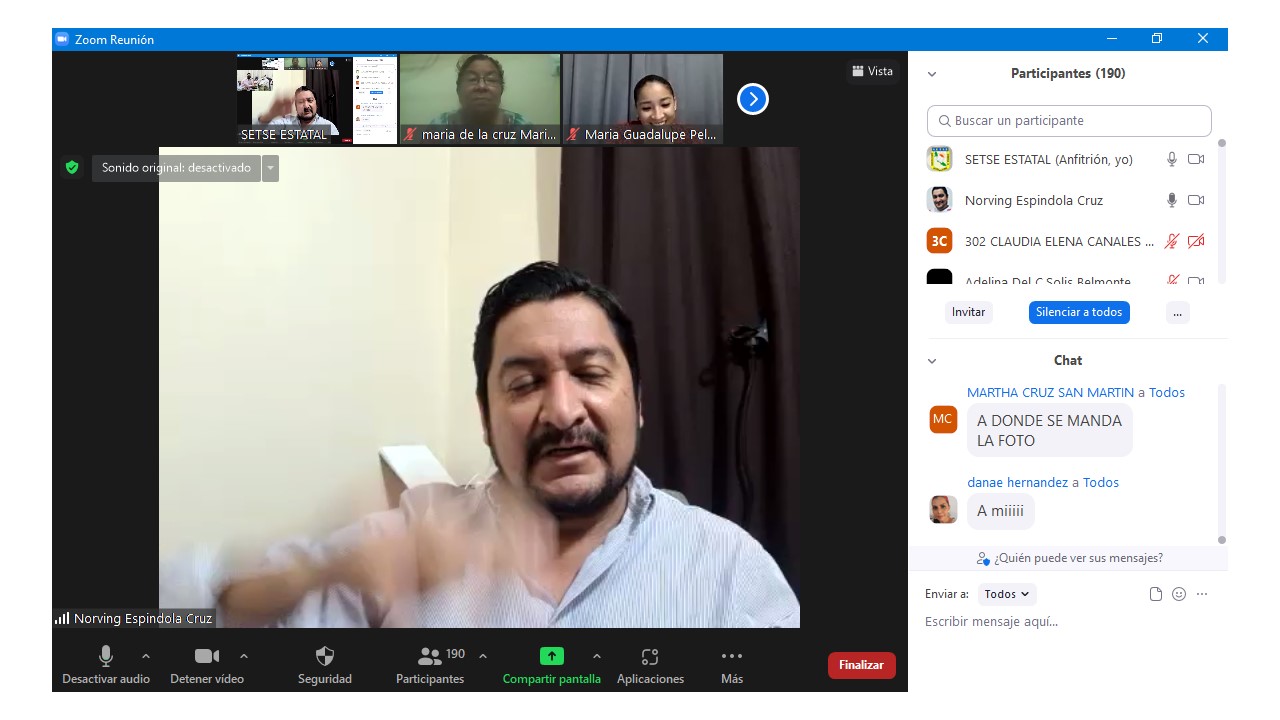Click the muted mic icon on maria de la cruz thumbnail
Image resolution: width=1280 pixels, height=720 pixels.
(x=410, y=134)
